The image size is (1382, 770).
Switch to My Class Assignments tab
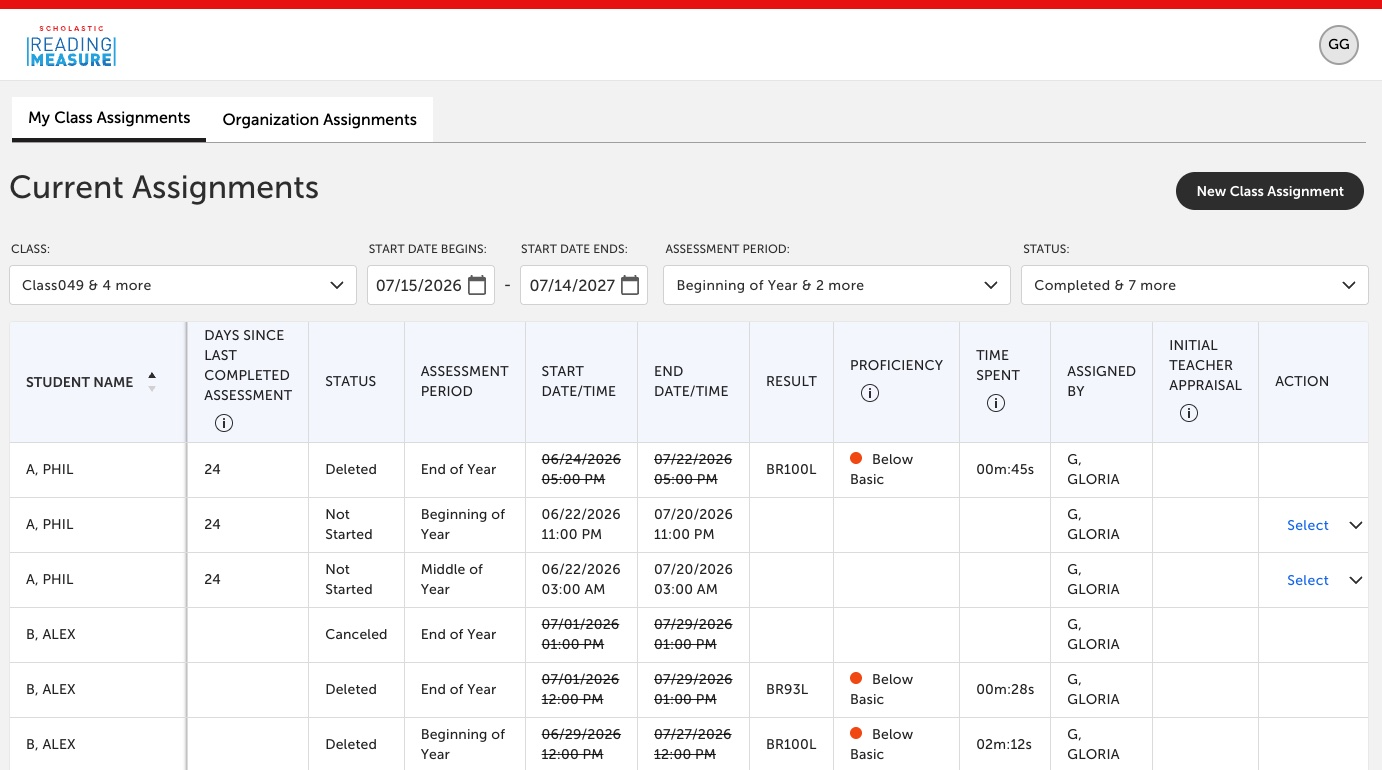(109, 118)
